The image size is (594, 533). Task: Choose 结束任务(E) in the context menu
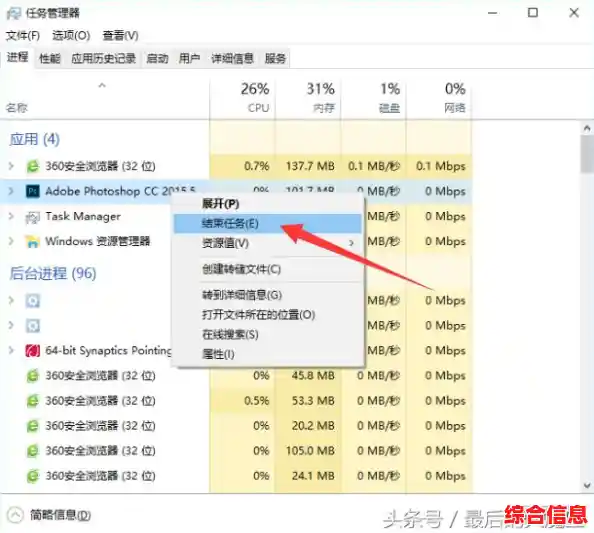(267, 224)
